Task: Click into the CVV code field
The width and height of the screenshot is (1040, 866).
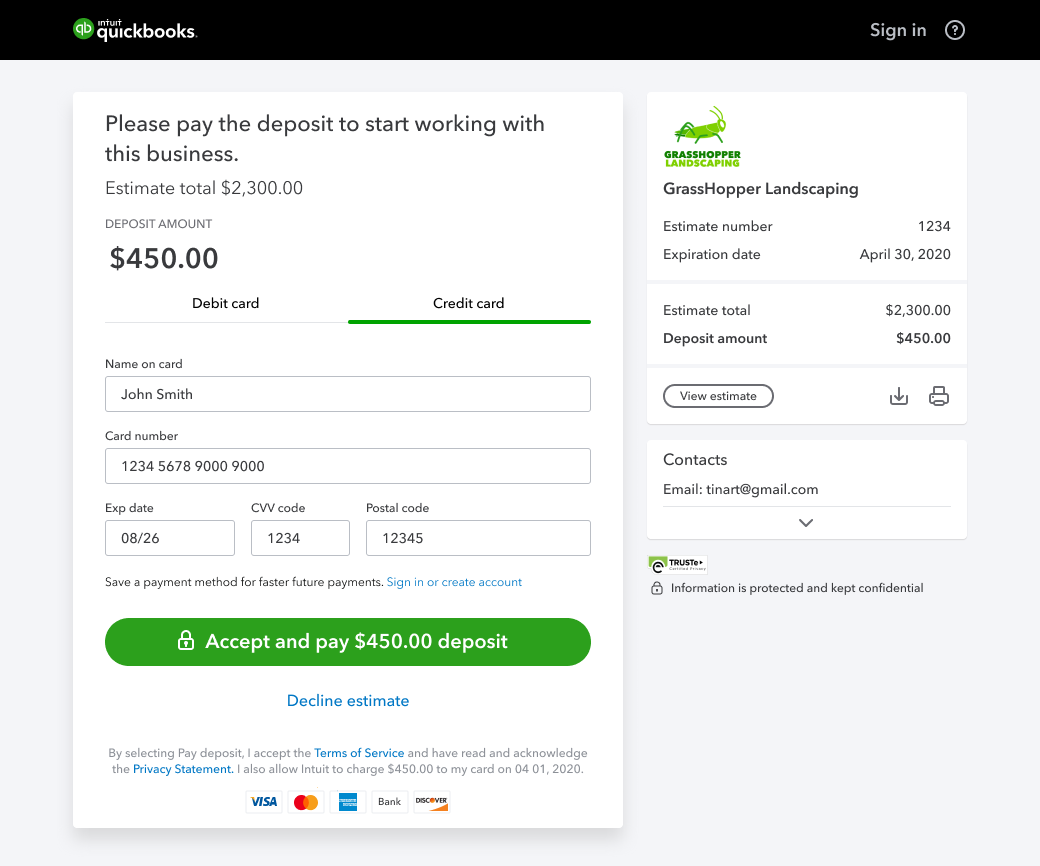Action: point(300,538)
